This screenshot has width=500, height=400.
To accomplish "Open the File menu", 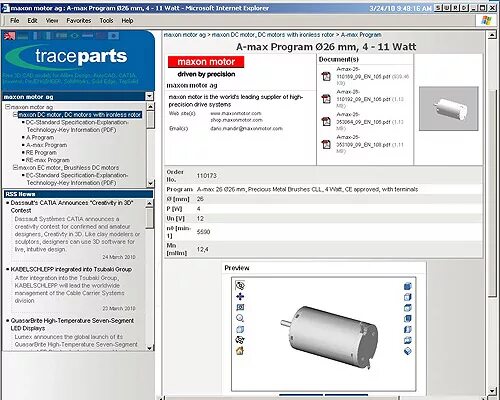I will (15, 21).
